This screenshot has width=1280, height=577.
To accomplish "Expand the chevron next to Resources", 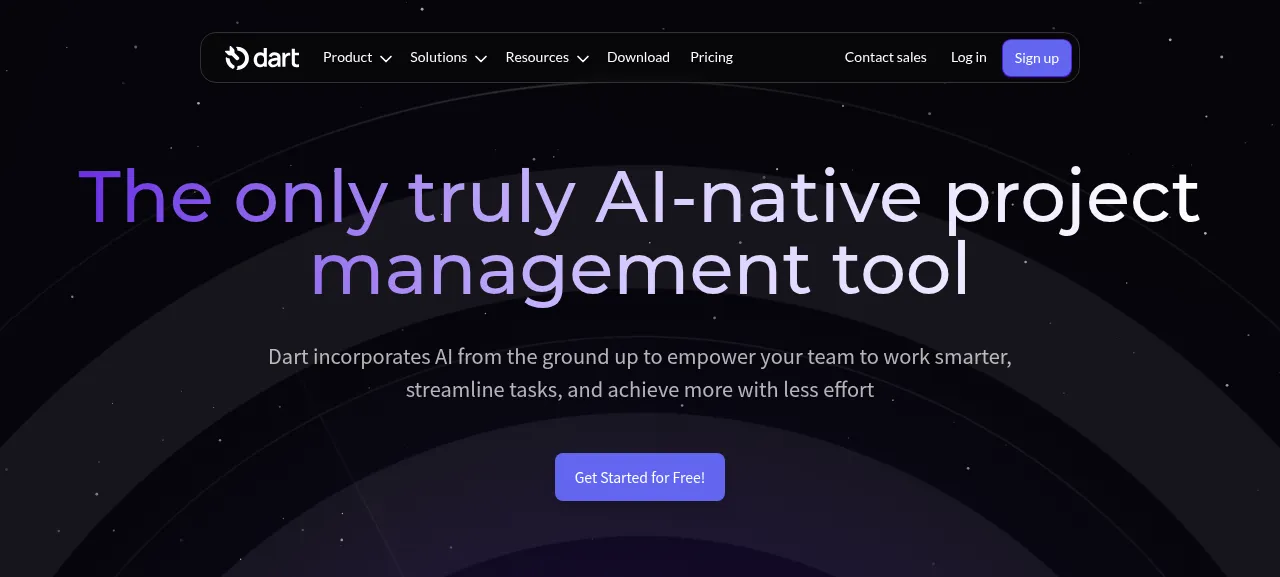I will (583, 59).
